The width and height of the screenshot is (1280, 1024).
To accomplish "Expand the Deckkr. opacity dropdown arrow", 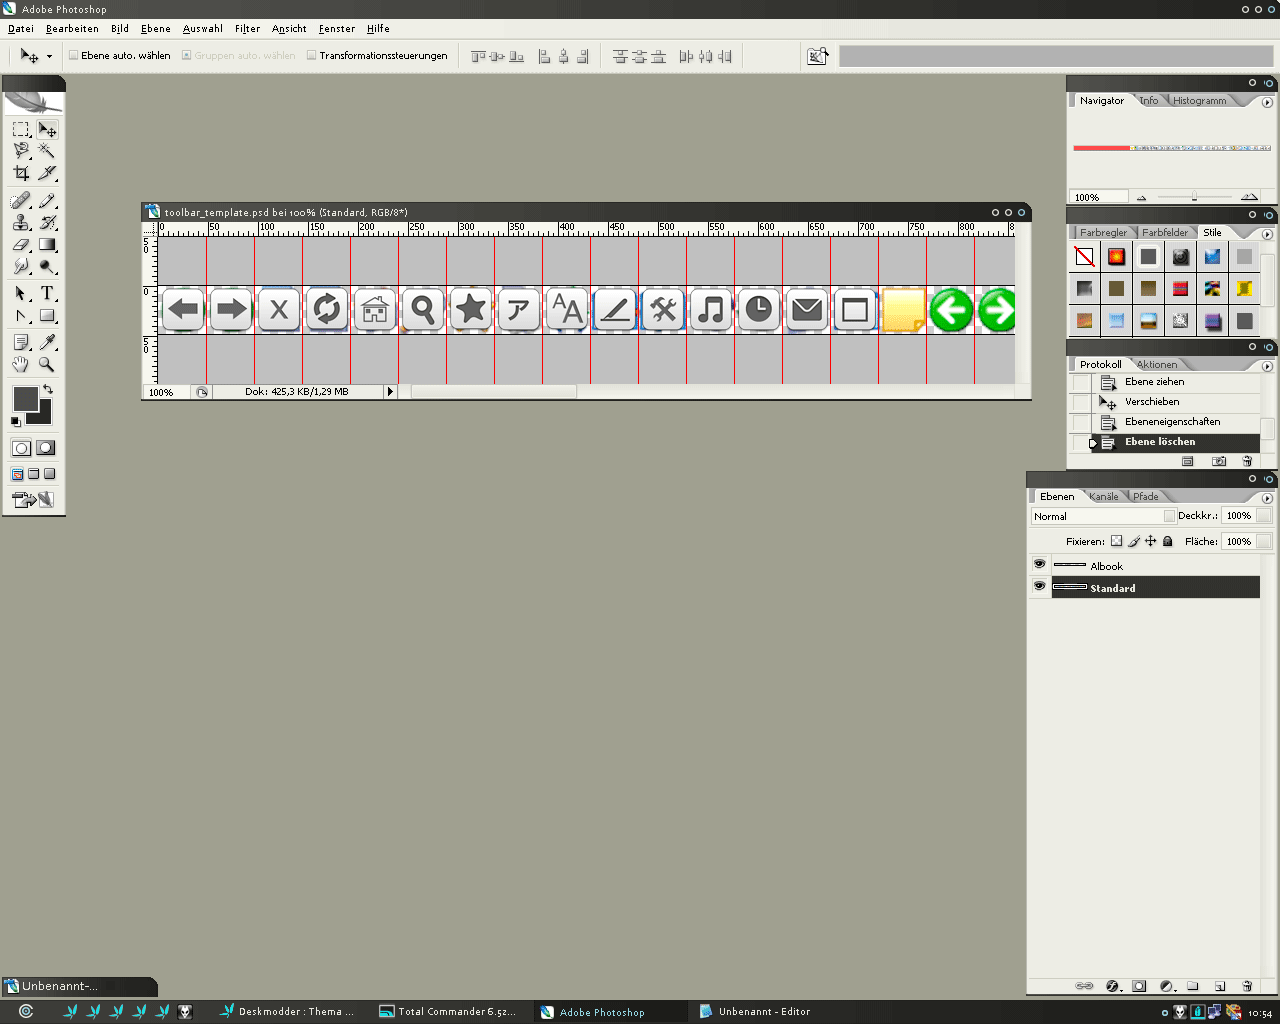I will pos(1264,516).
